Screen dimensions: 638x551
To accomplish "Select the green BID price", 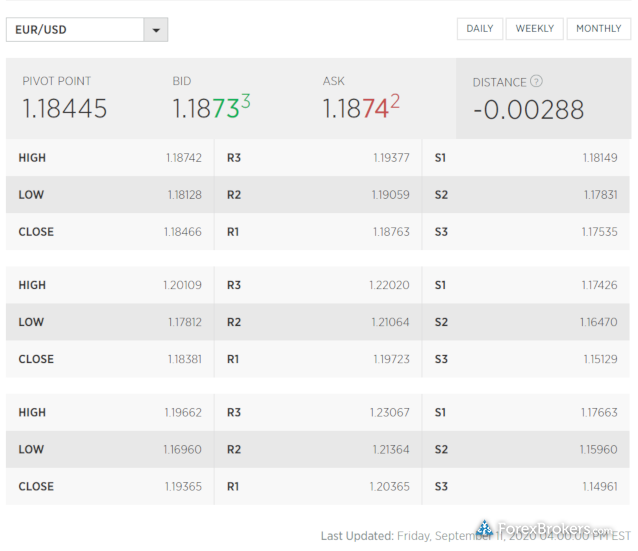I will coord(211,108).
